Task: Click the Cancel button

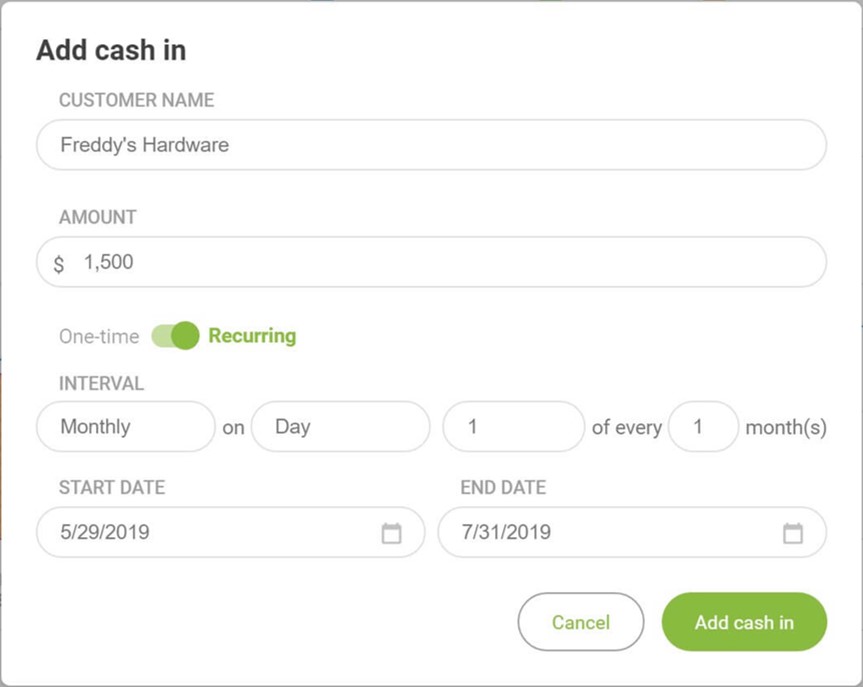Action: point(581,622)
